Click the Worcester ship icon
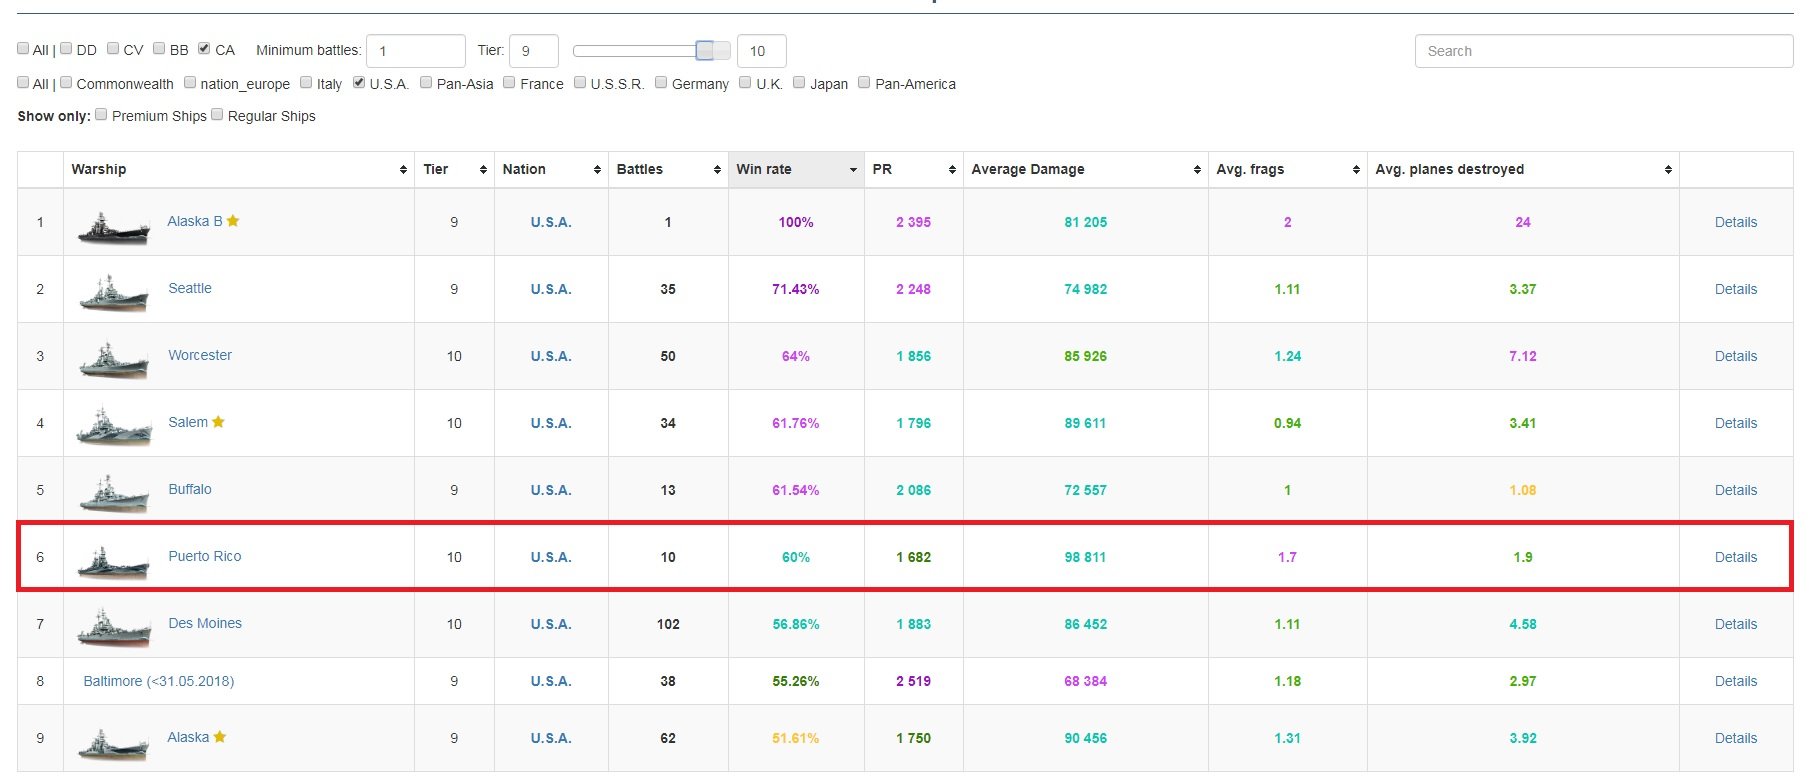1810x780 pixels. click(x=113, y=361)
